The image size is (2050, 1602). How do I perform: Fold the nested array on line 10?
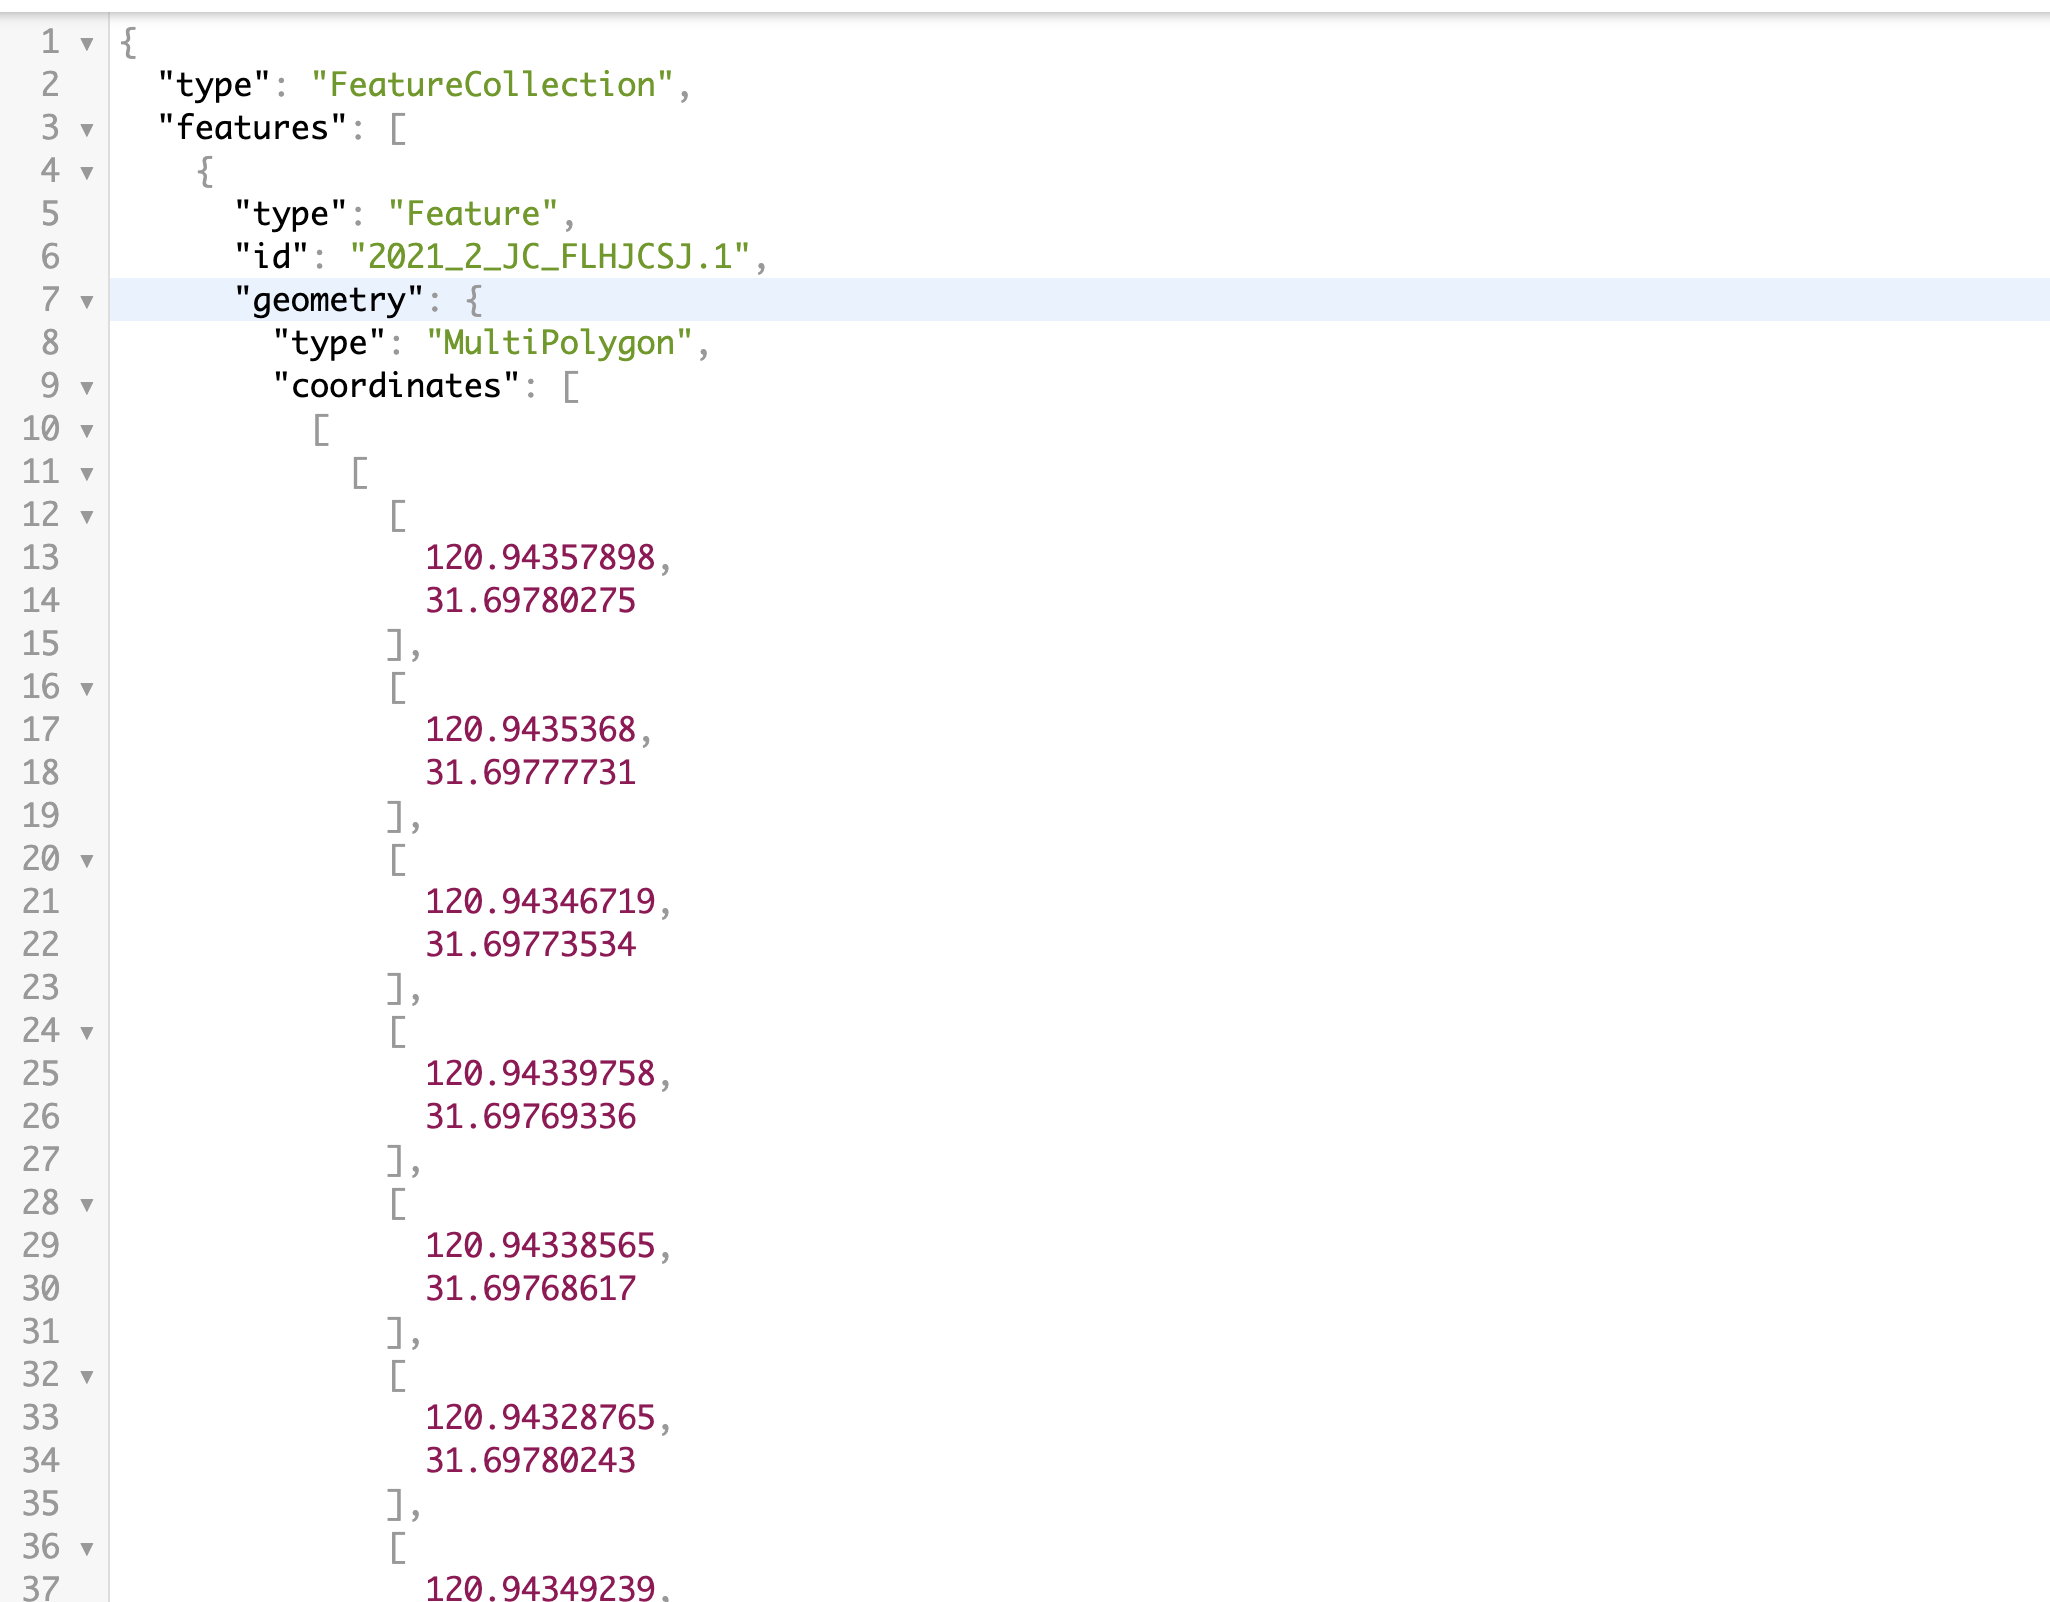[x=87, y=430]
